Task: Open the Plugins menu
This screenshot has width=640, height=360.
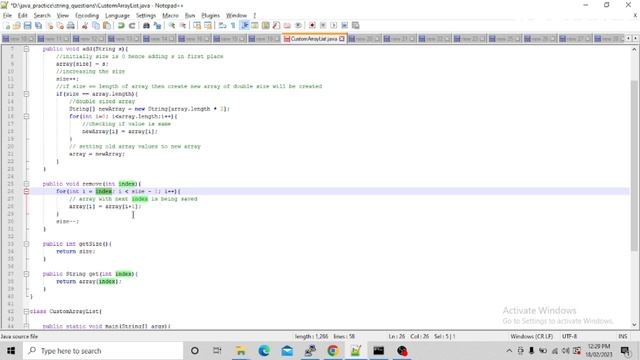Action: click(211, 16)
